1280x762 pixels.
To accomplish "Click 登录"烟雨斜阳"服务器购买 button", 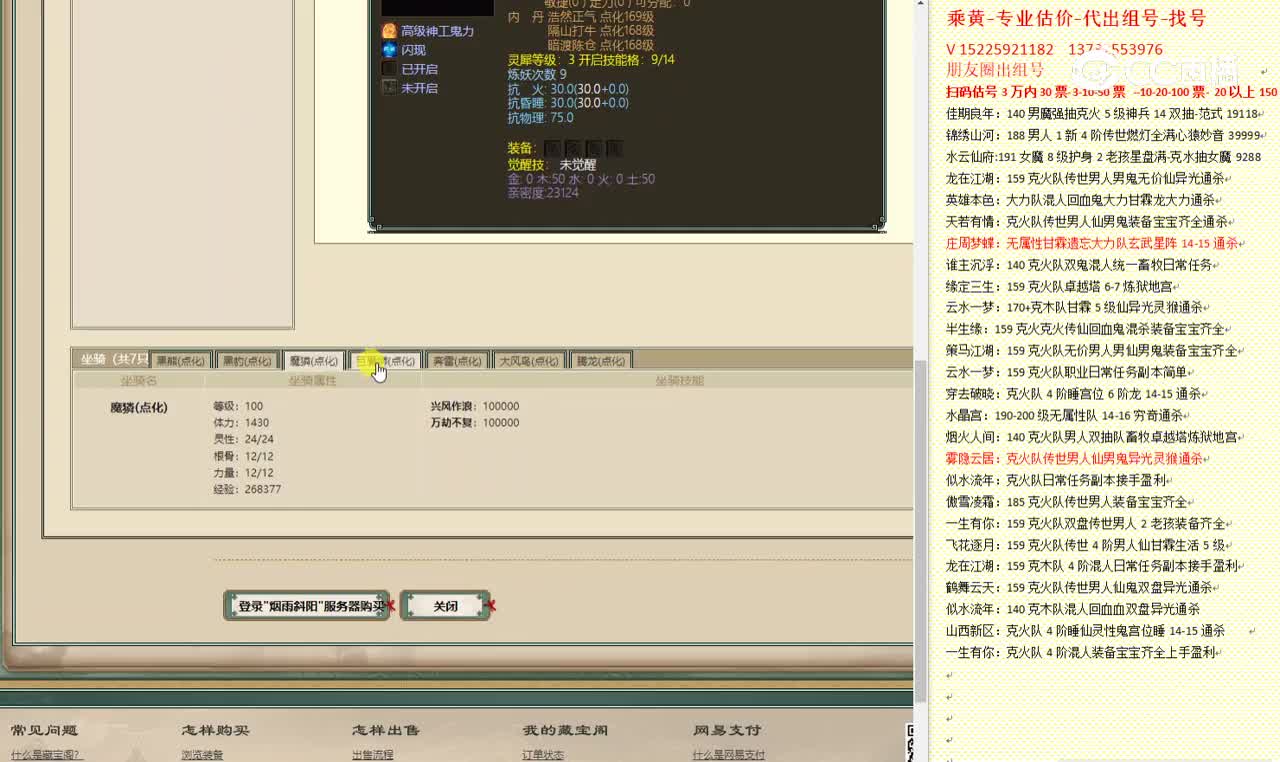I will 306,606.
